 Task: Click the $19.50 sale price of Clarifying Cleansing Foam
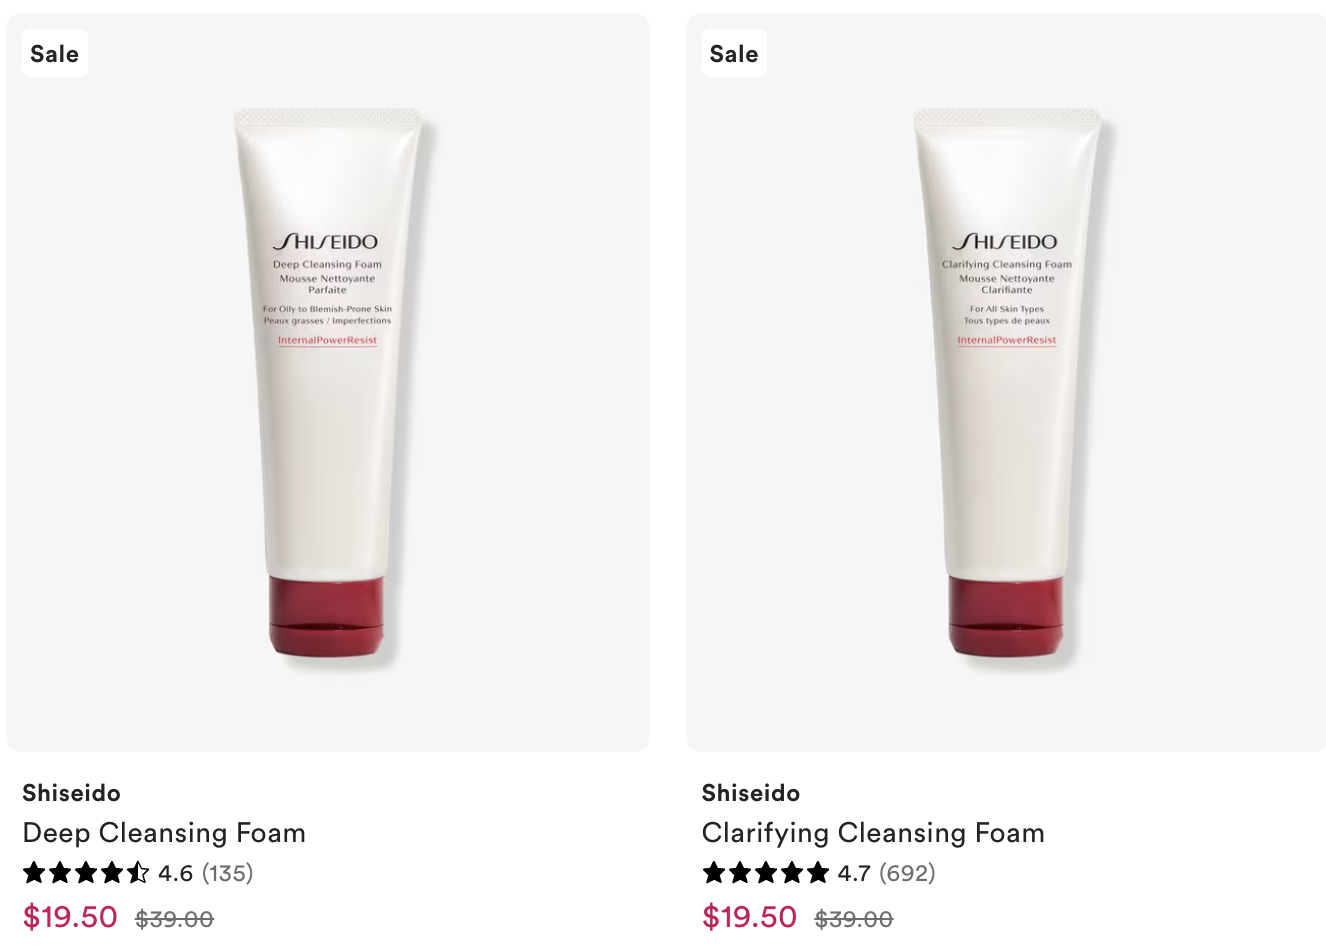[x=749, y=917]
